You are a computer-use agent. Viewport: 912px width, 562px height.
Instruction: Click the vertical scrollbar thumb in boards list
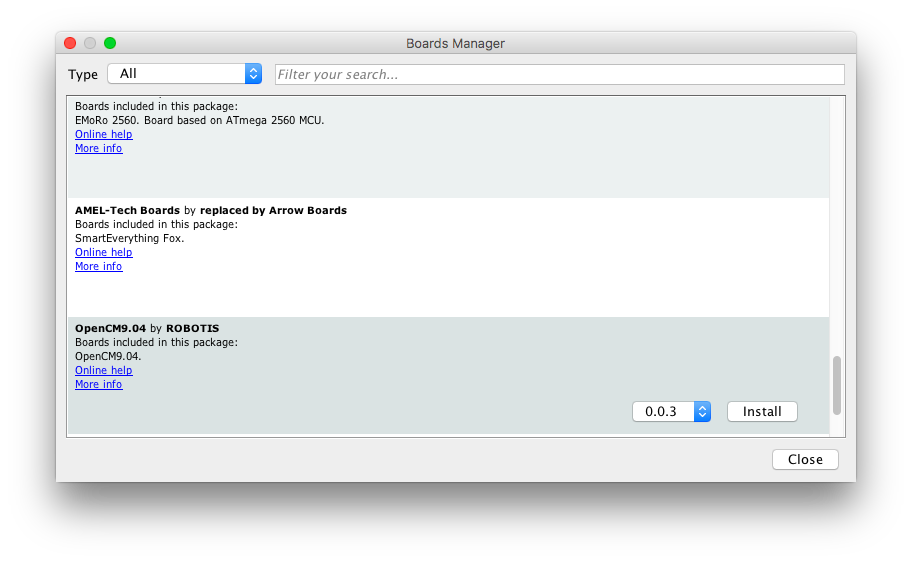(837, 385)
